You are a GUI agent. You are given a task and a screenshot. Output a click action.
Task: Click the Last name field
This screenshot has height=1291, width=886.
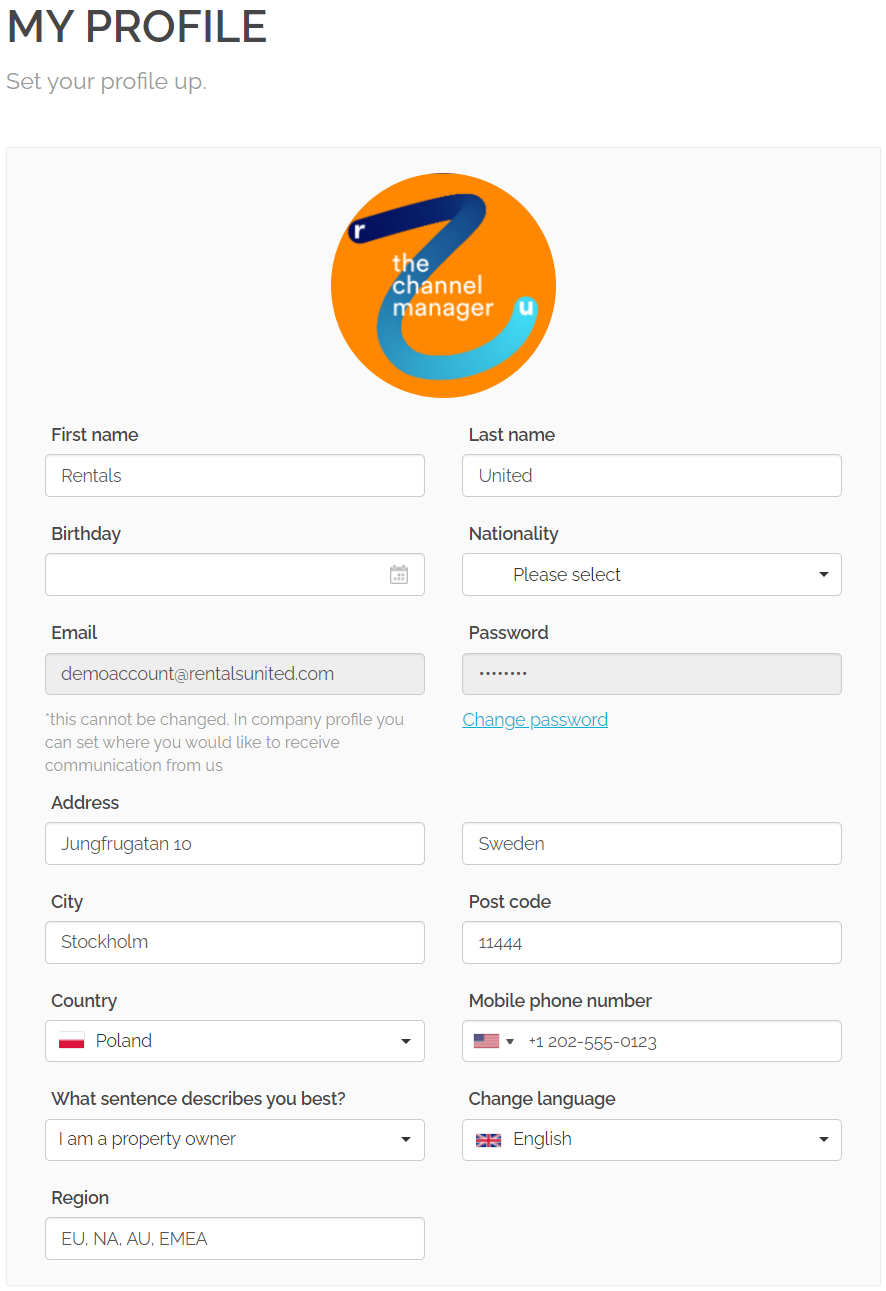coord(651,476)
